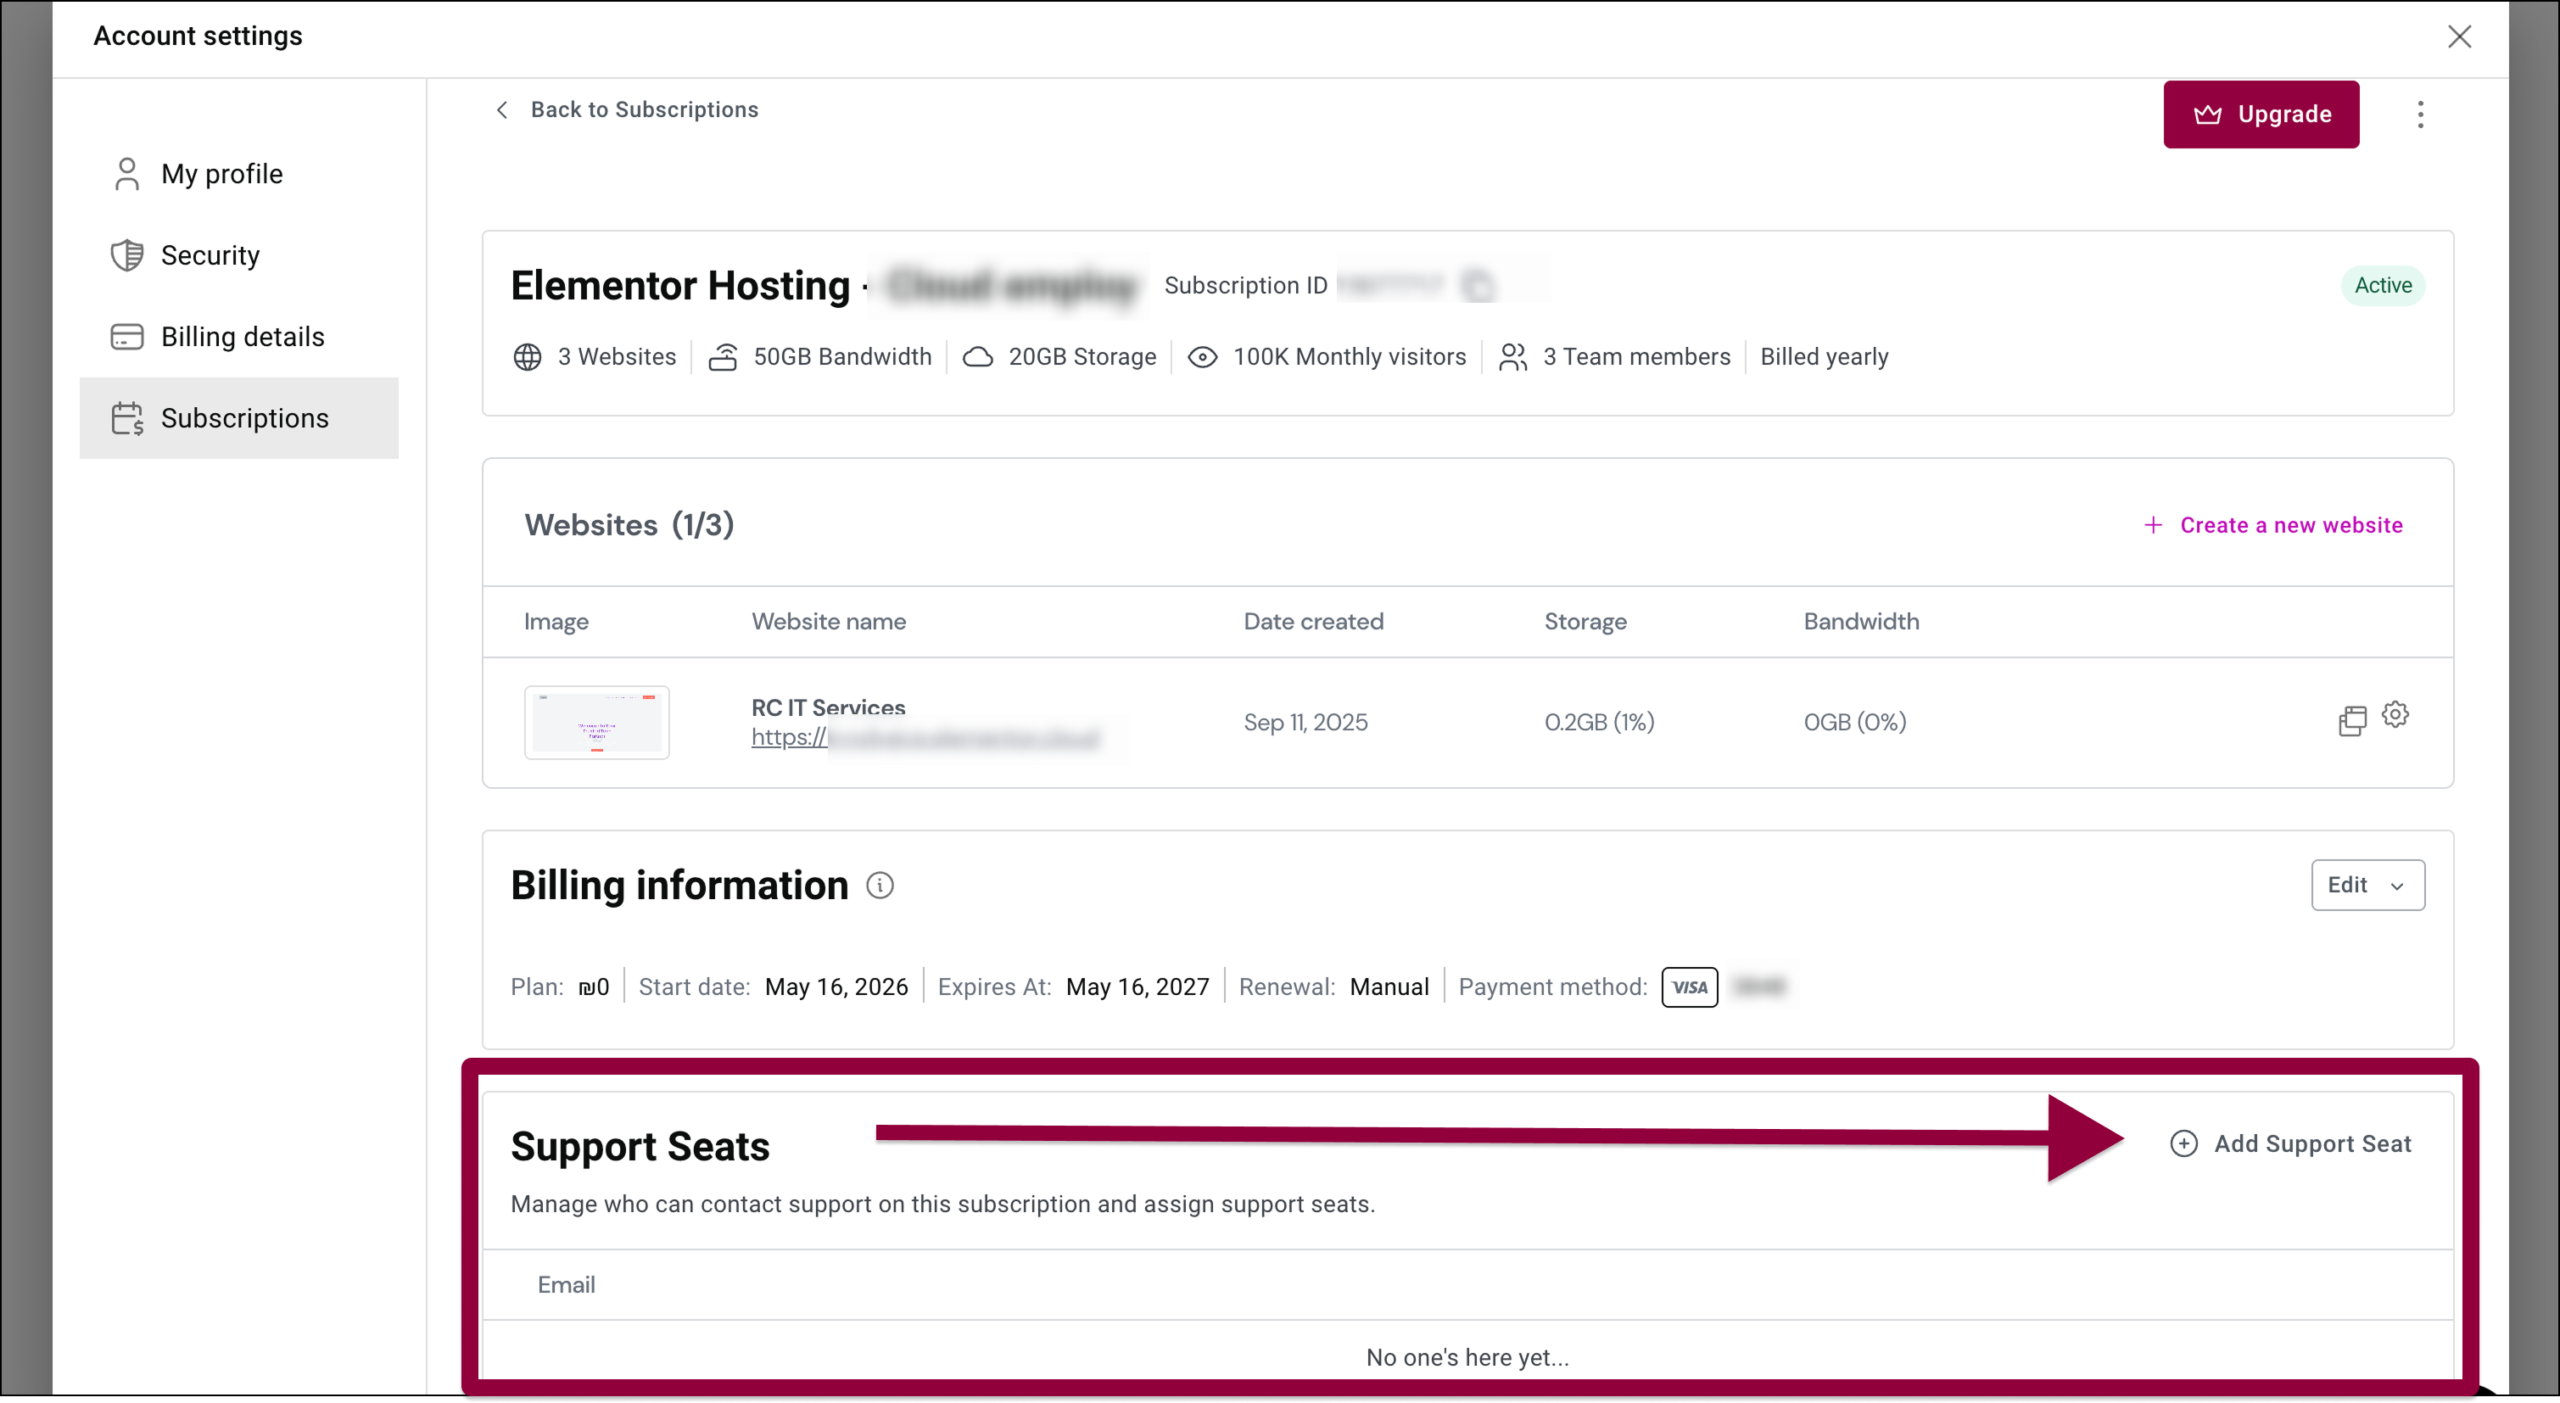Close the Account settings dialog
The width and height of the screenshot is (2560, 1403).
click(2459, 37)
